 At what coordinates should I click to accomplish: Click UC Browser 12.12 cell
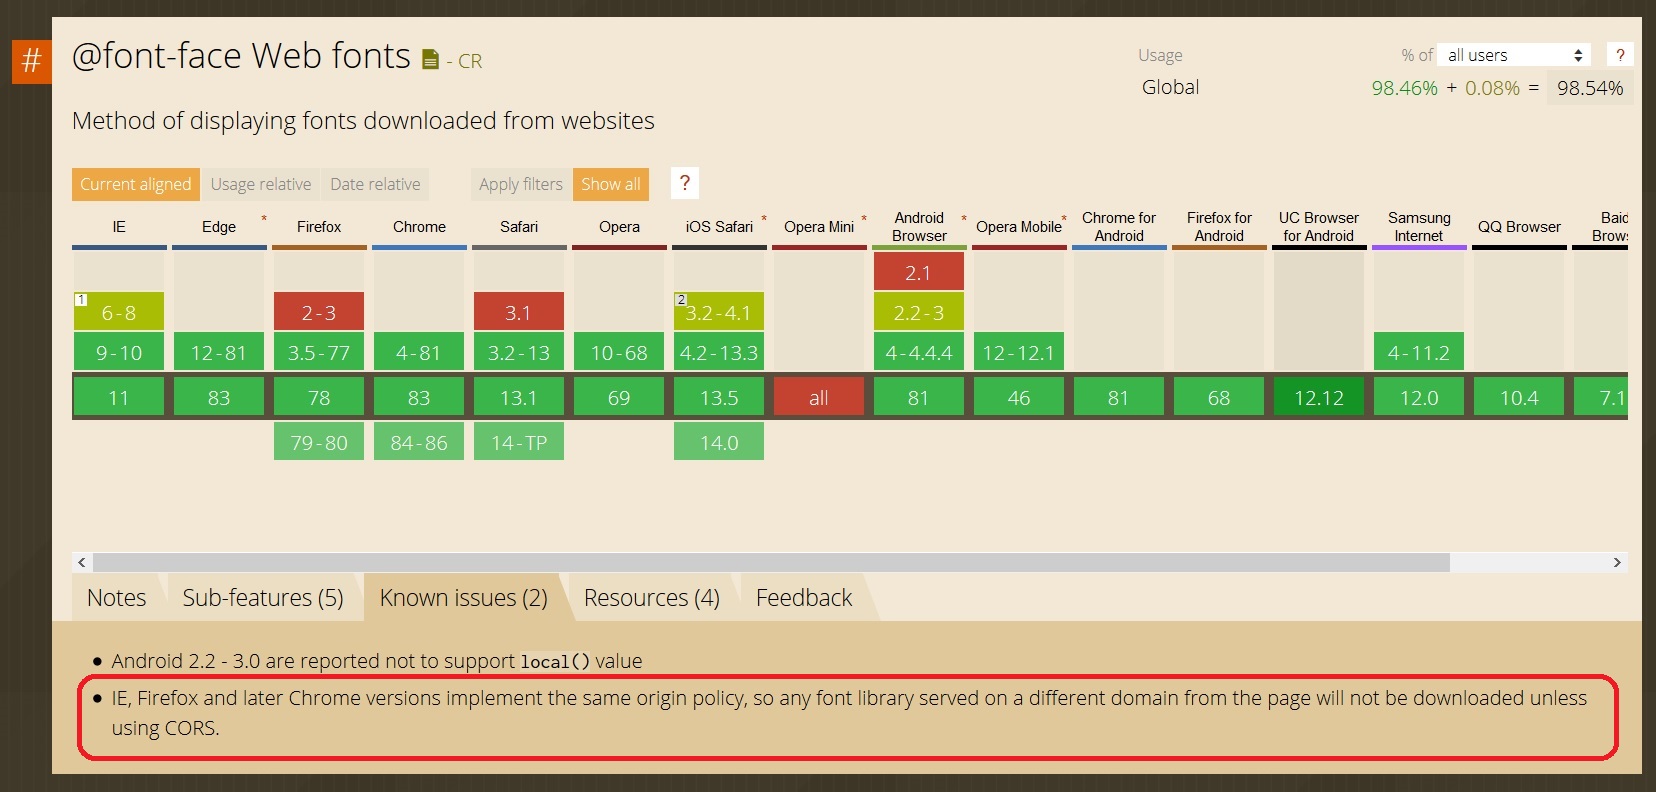pos(1319,396)
